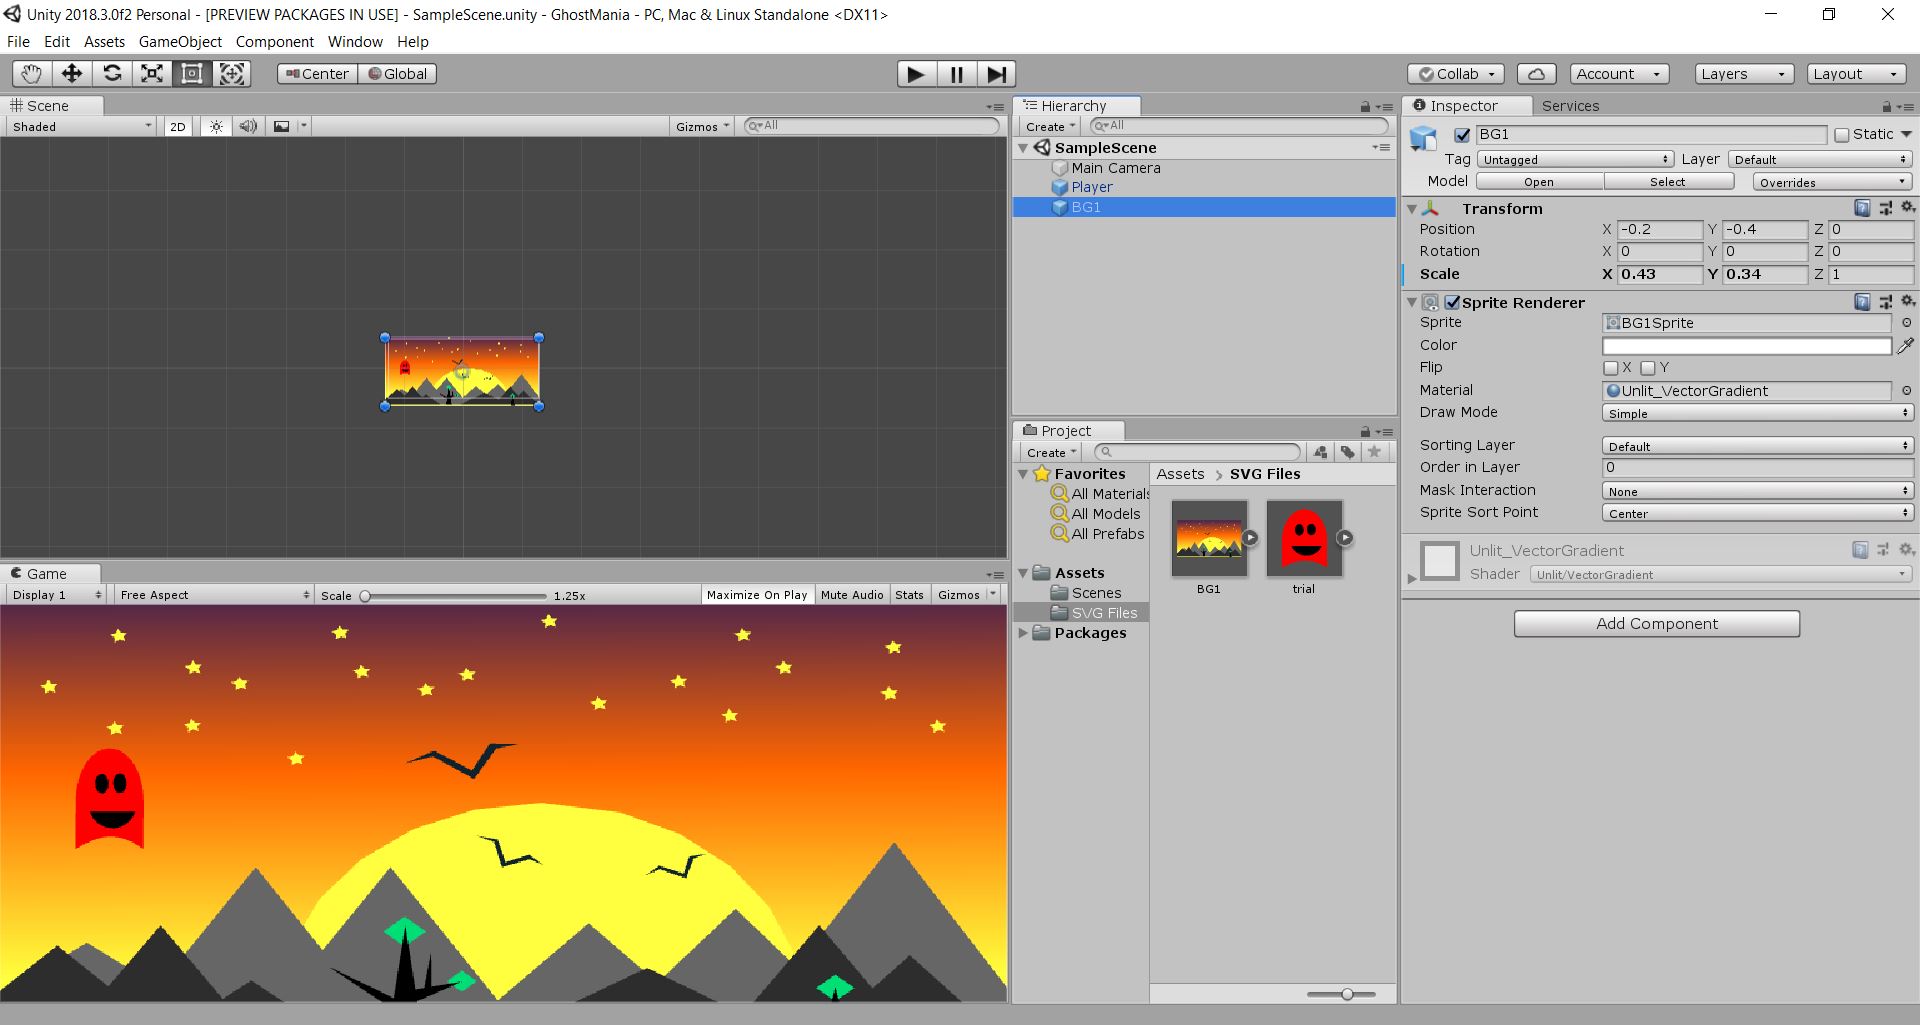
Task: Switch to the Services tab in Inspector
Action: point(1570,105)
